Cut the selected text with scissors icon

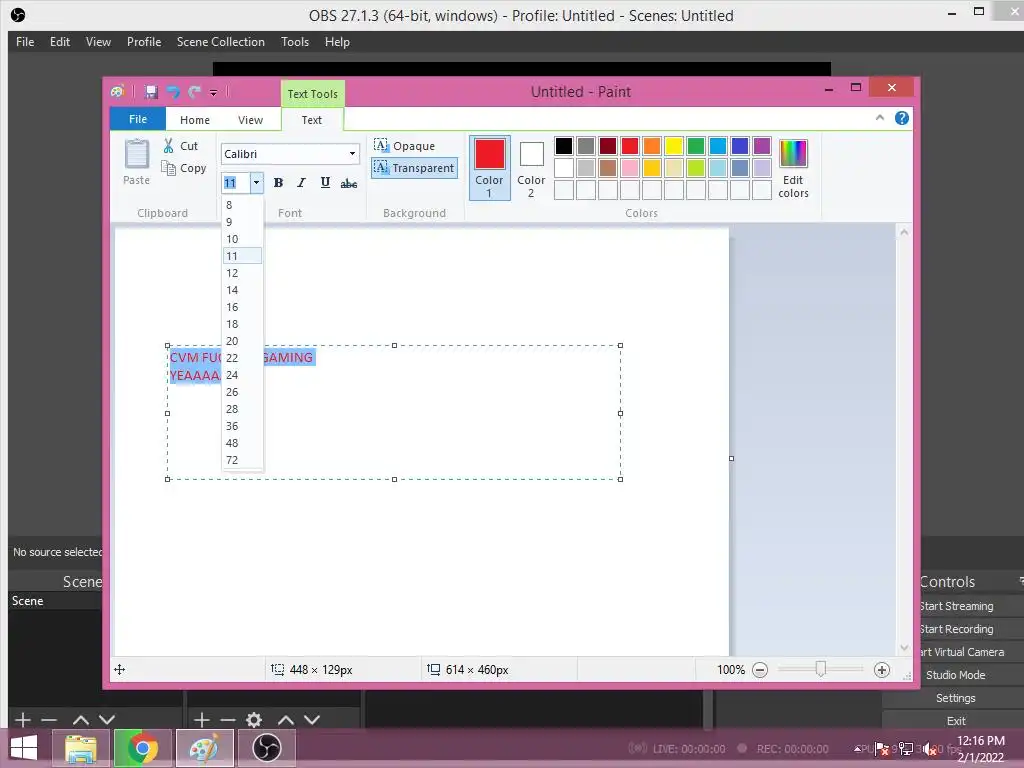180,146
